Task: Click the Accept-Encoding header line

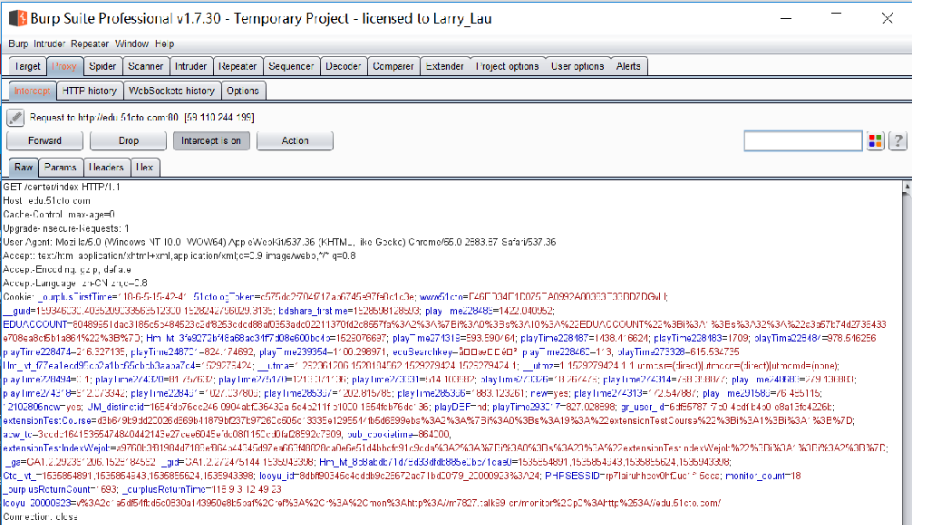Action: pyautogui.click(x=67, y=269)
